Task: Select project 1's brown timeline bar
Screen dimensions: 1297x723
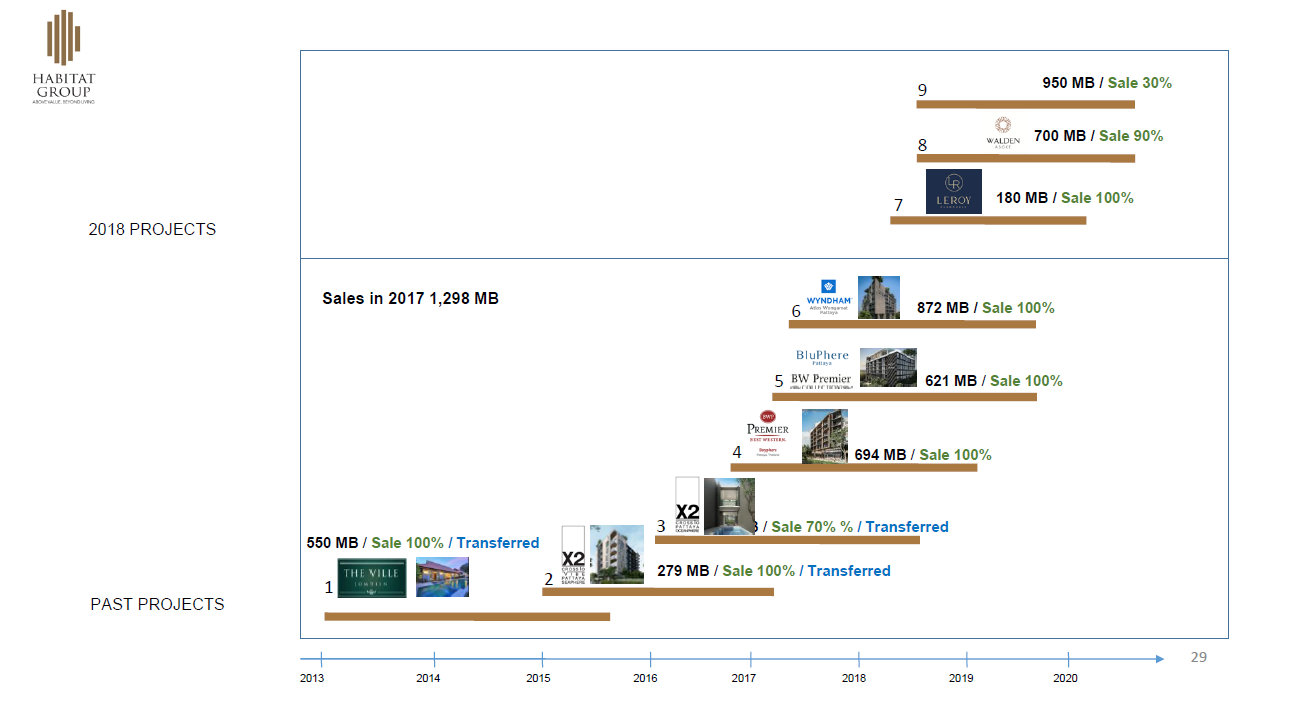Action: [x=467, y=616]
